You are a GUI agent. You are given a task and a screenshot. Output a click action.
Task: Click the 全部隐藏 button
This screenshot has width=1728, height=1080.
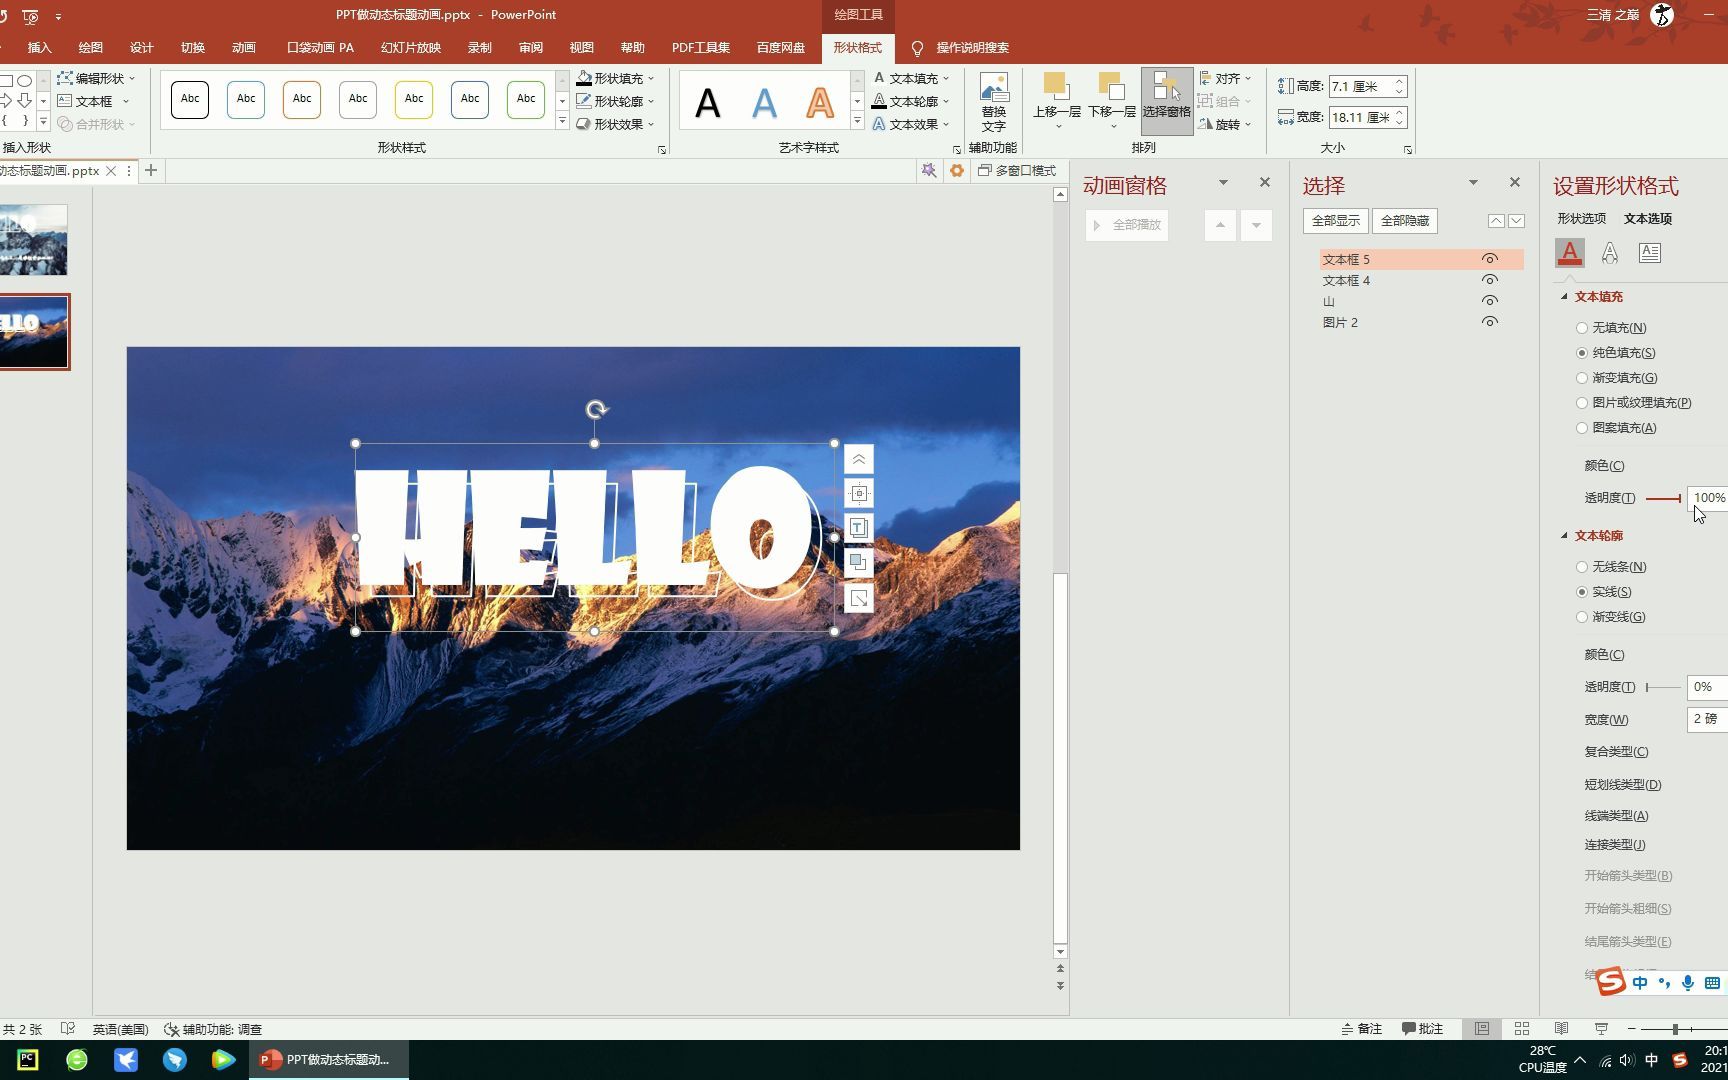point(1405,221)
